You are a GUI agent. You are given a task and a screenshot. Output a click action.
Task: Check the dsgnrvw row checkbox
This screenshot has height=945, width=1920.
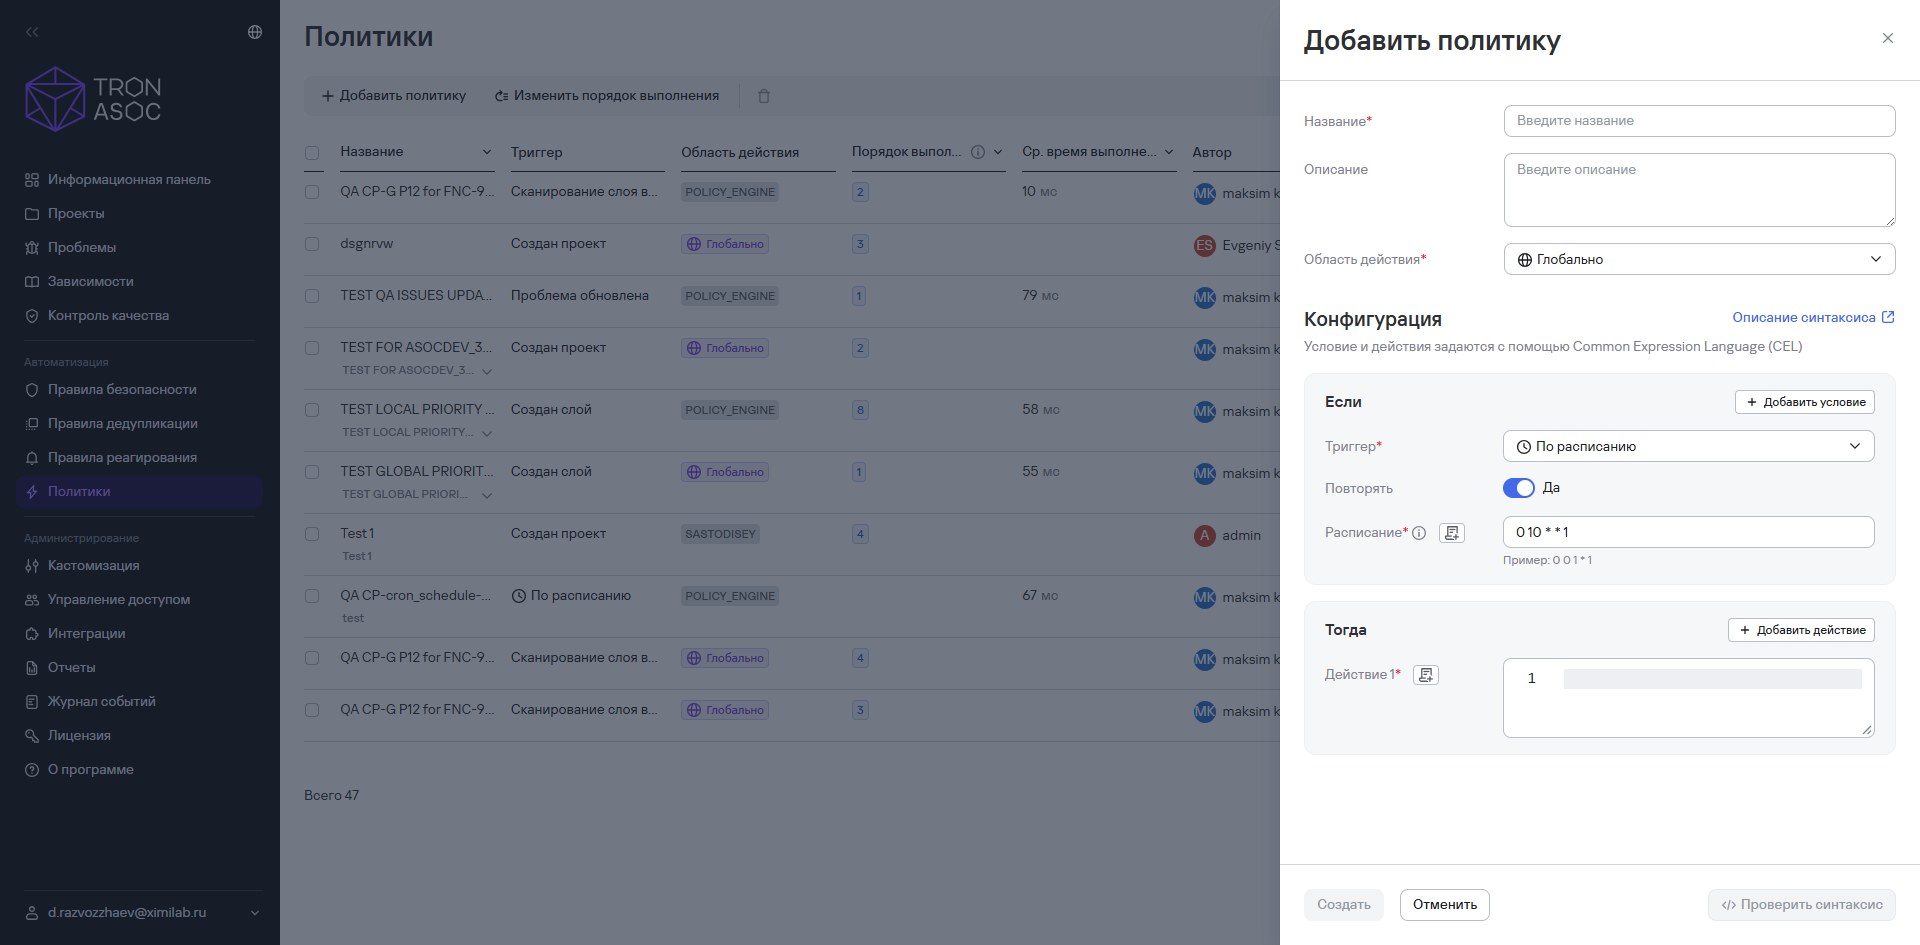(x=312, y=244)
